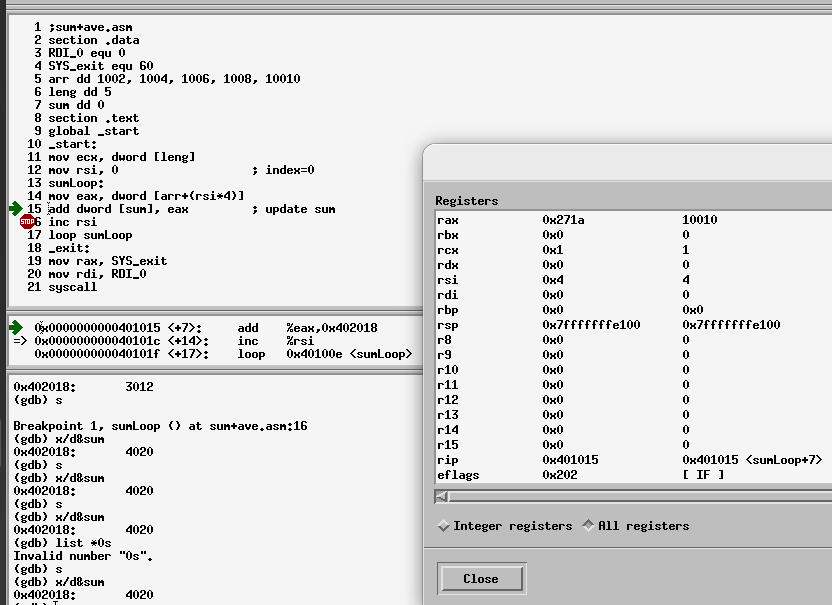The width and height of the screenshot is (832, 605).
Task: Click the '(gdb) list *0s' console line
Action: 62,543
